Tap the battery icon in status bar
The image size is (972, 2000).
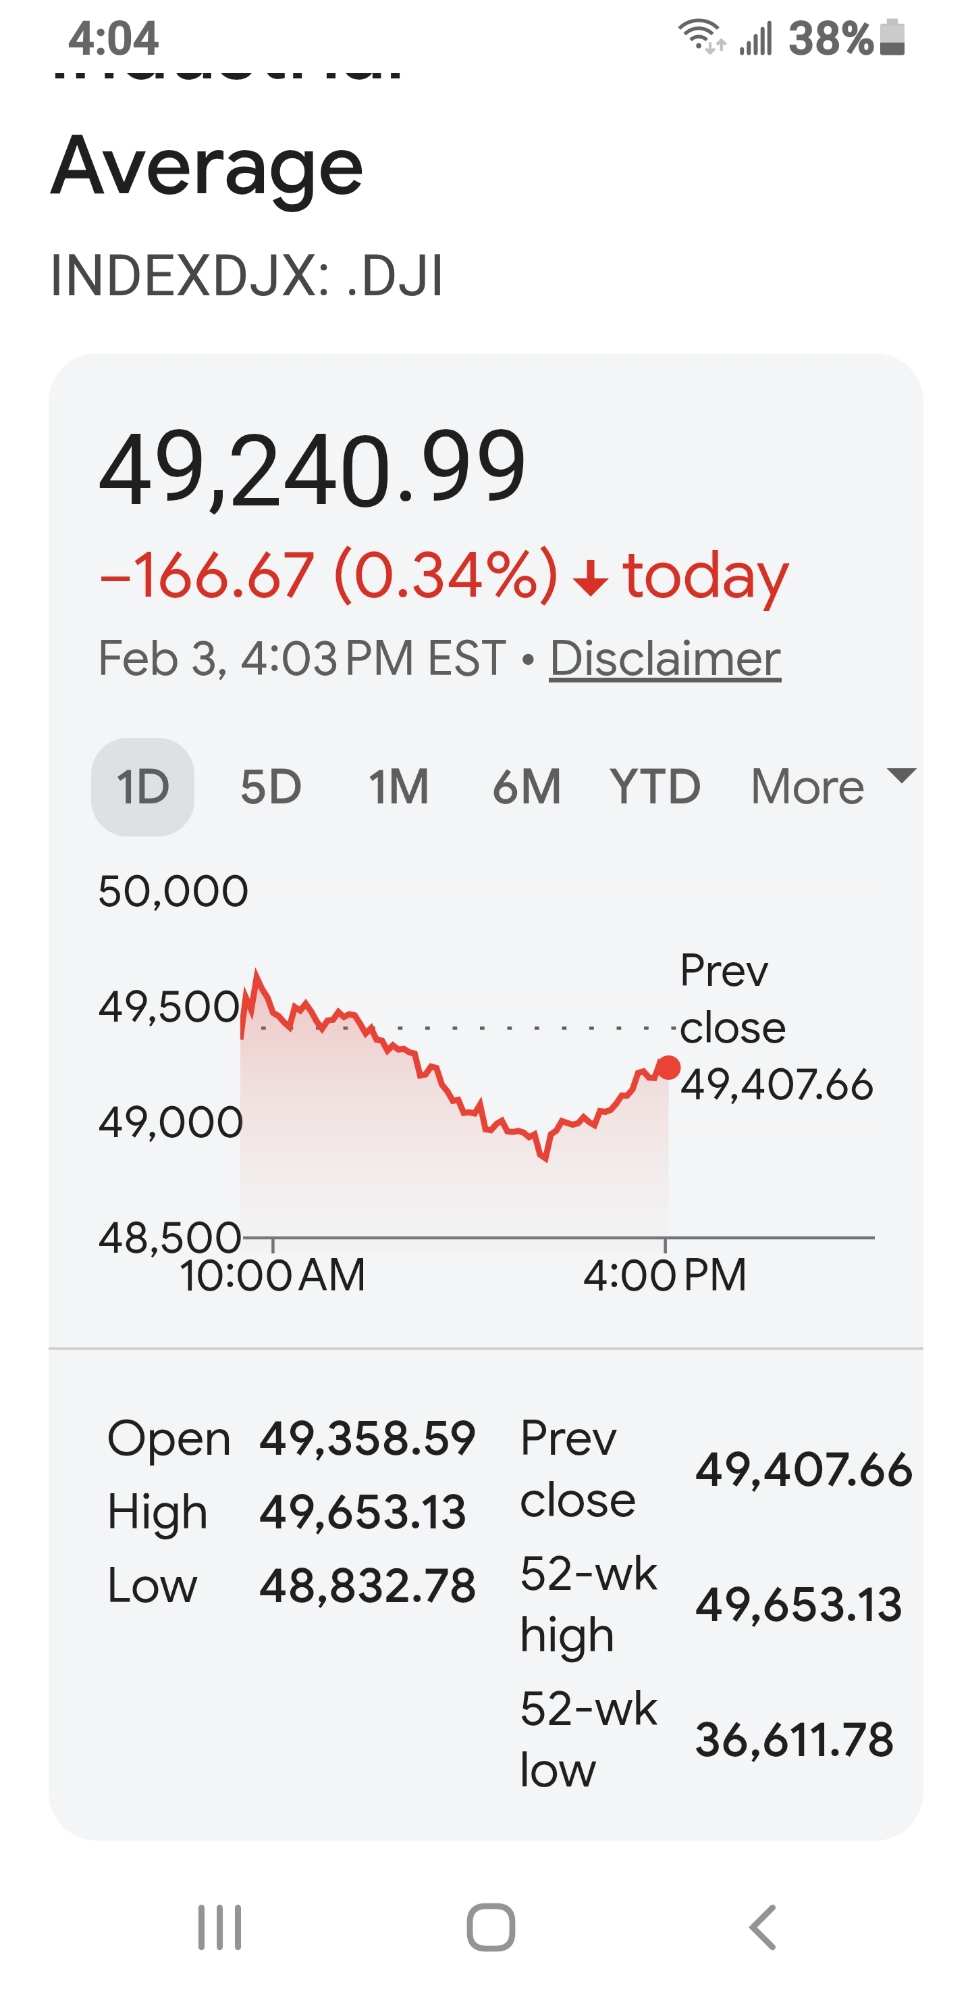coord(893,38)
